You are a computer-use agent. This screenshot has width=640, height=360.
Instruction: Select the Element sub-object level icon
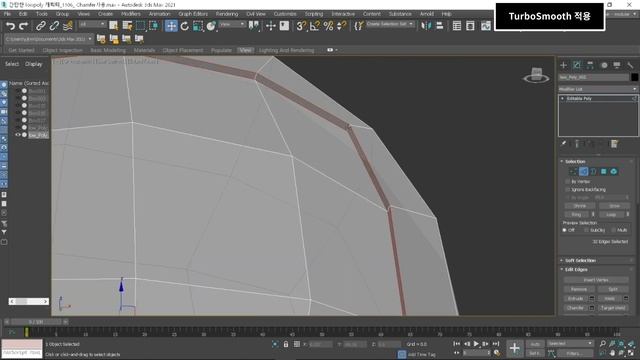click(613, 171)
